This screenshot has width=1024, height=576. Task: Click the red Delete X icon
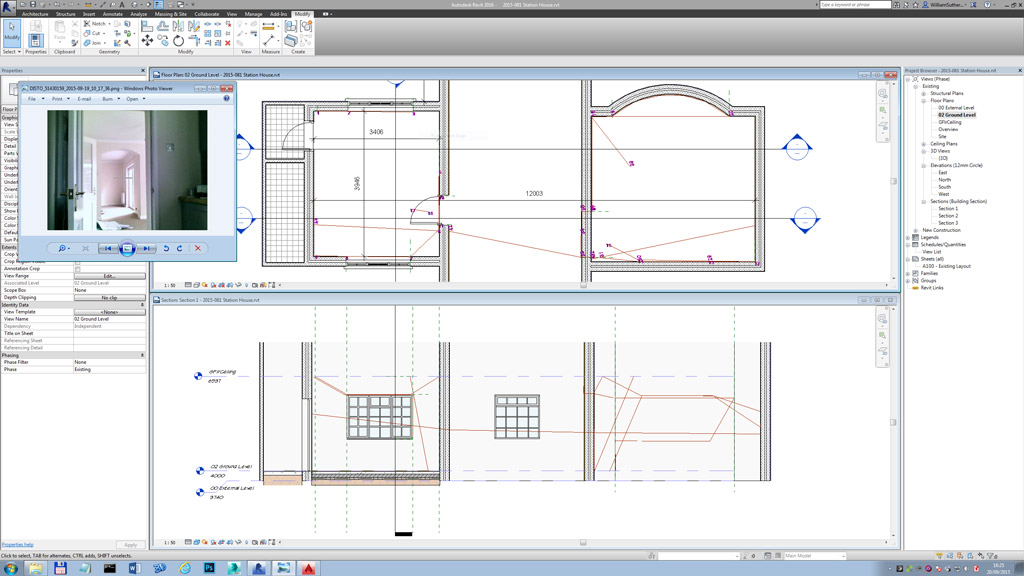228,43
